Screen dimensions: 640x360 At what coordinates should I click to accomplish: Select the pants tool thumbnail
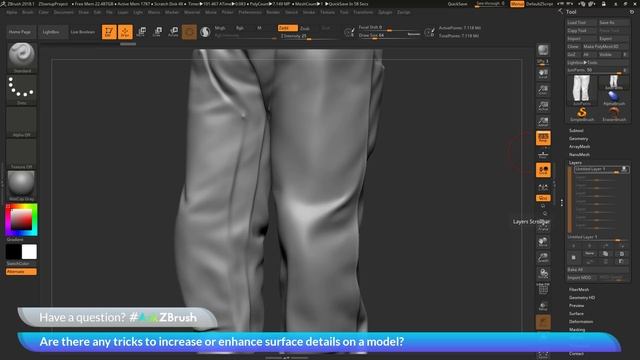coord(582,89)
